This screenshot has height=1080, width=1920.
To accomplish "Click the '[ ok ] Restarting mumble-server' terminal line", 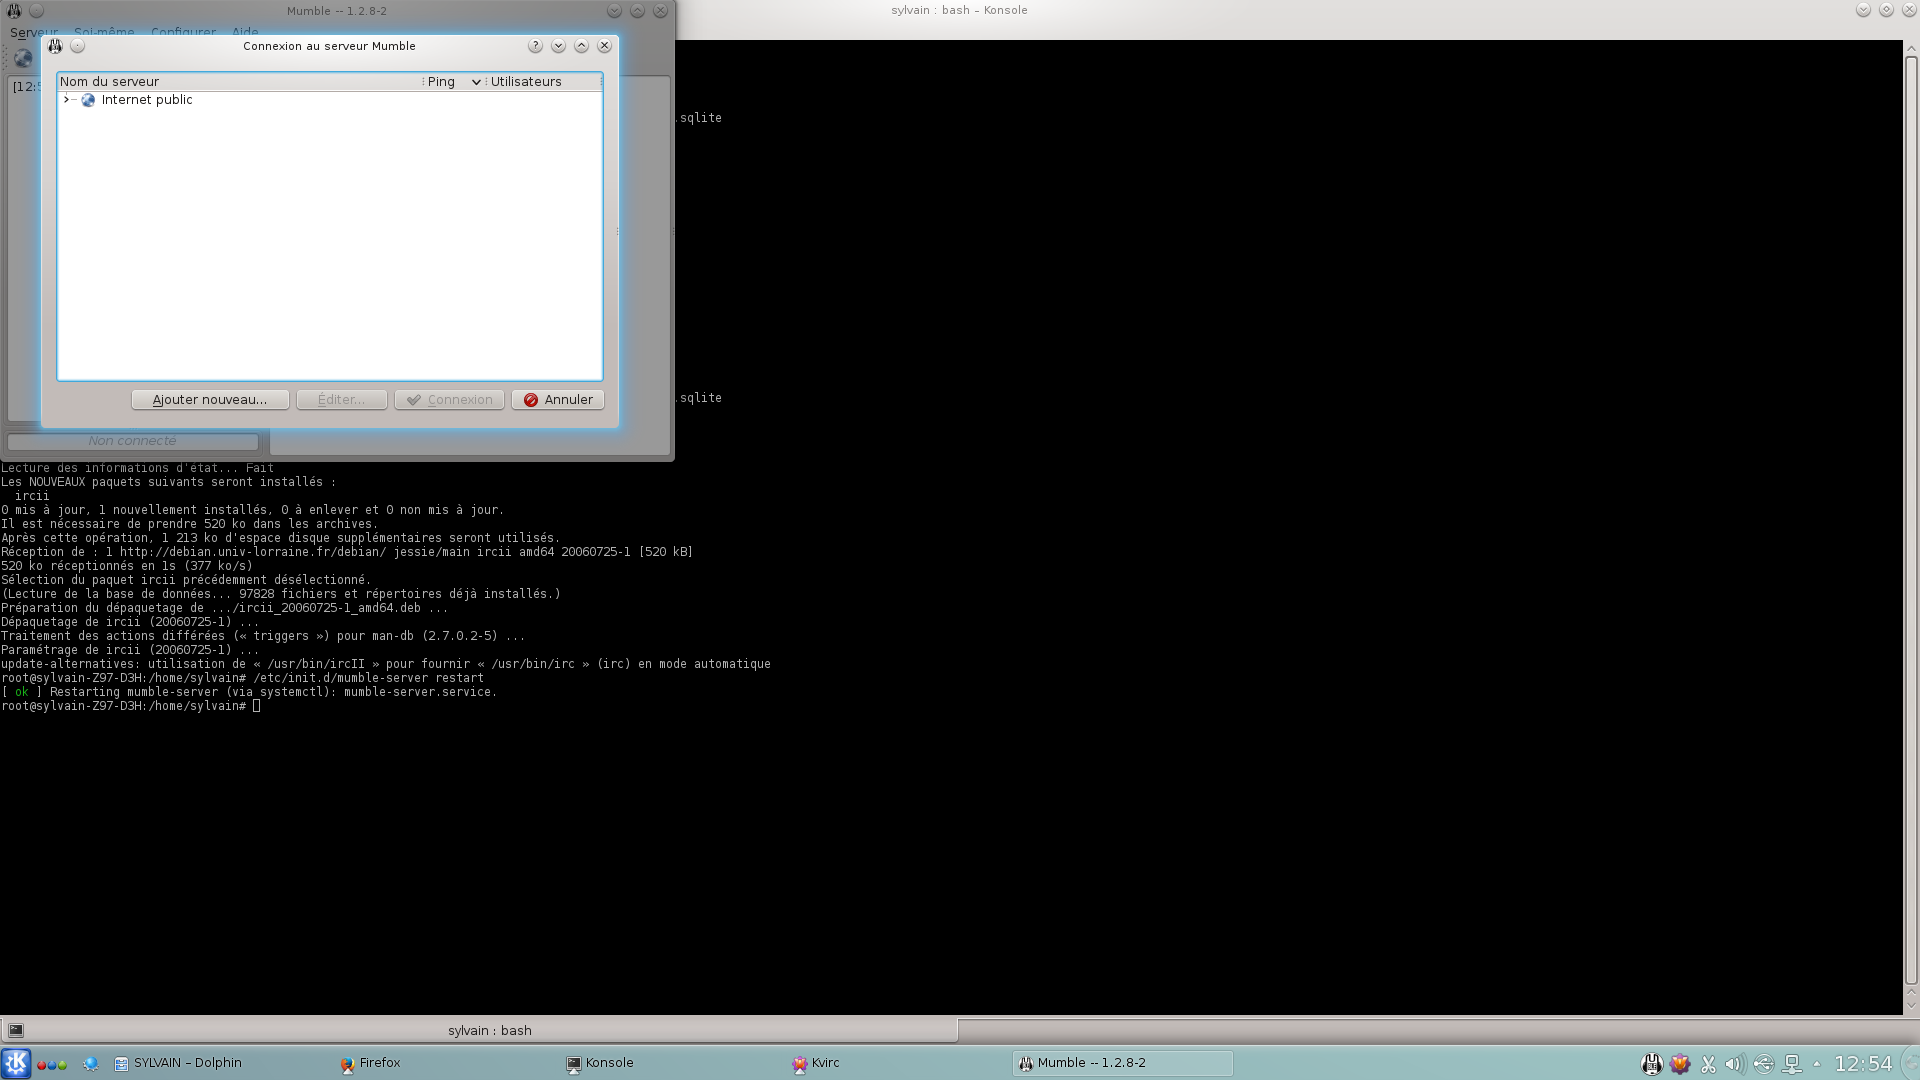I will [x=249, y=692].
